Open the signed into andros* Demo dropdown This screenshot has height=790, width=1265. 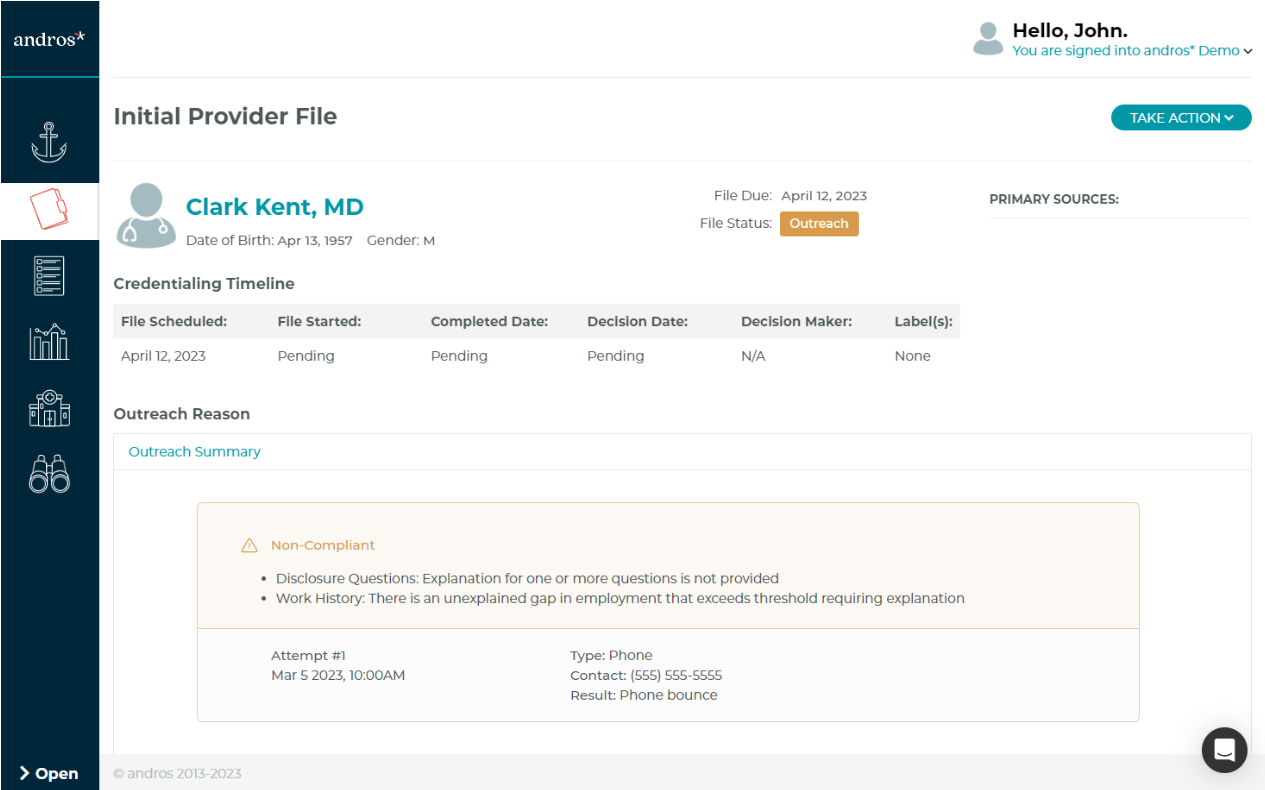tap(1132, 51)
